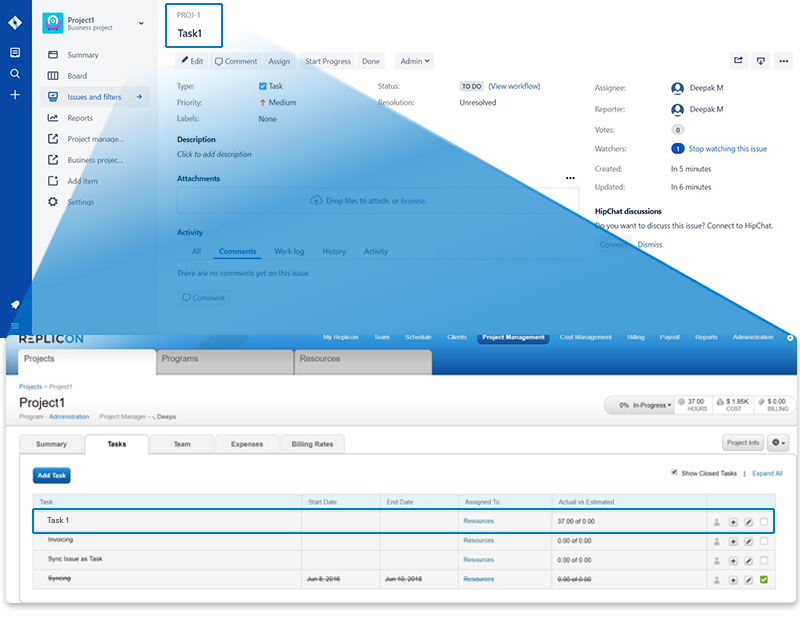Click the watchers count badge

[x=678, y=149]
